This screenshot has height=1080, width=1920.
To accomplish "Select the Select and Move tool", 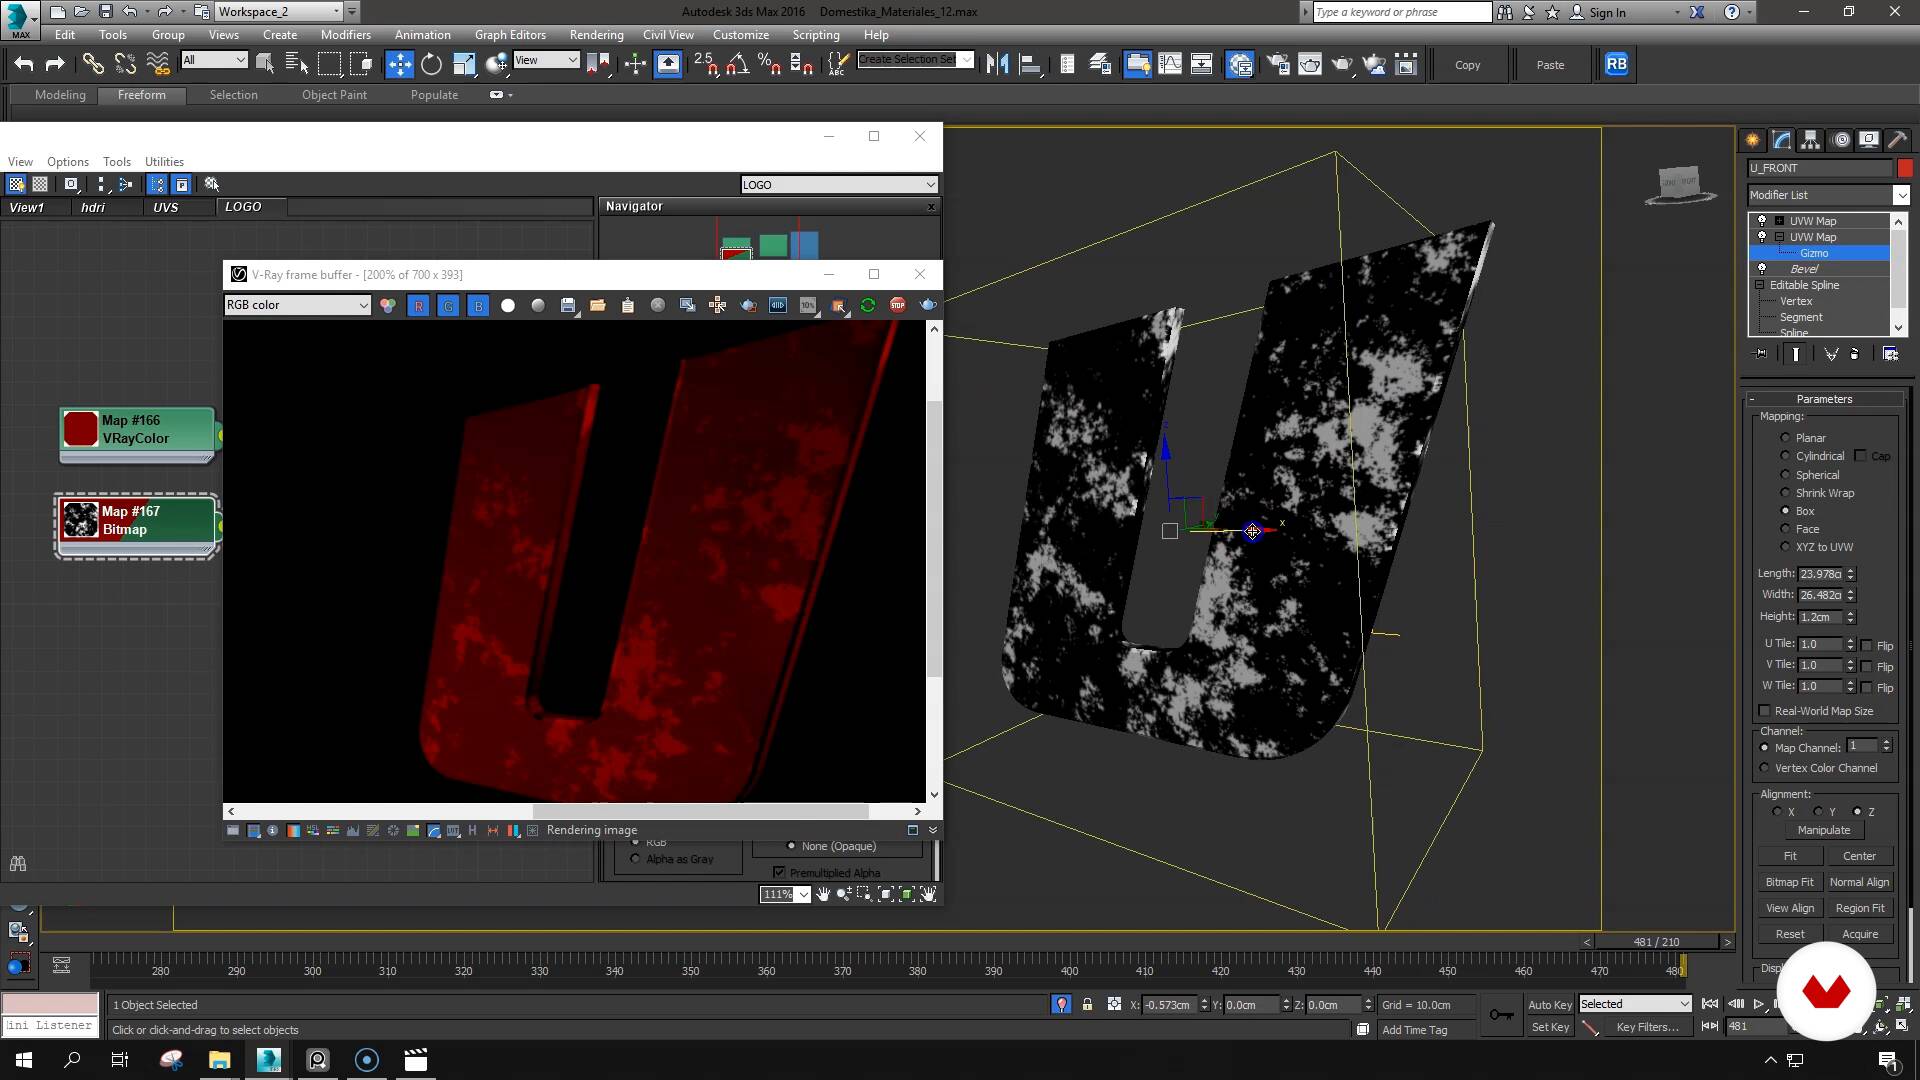I will click(399, 64).
